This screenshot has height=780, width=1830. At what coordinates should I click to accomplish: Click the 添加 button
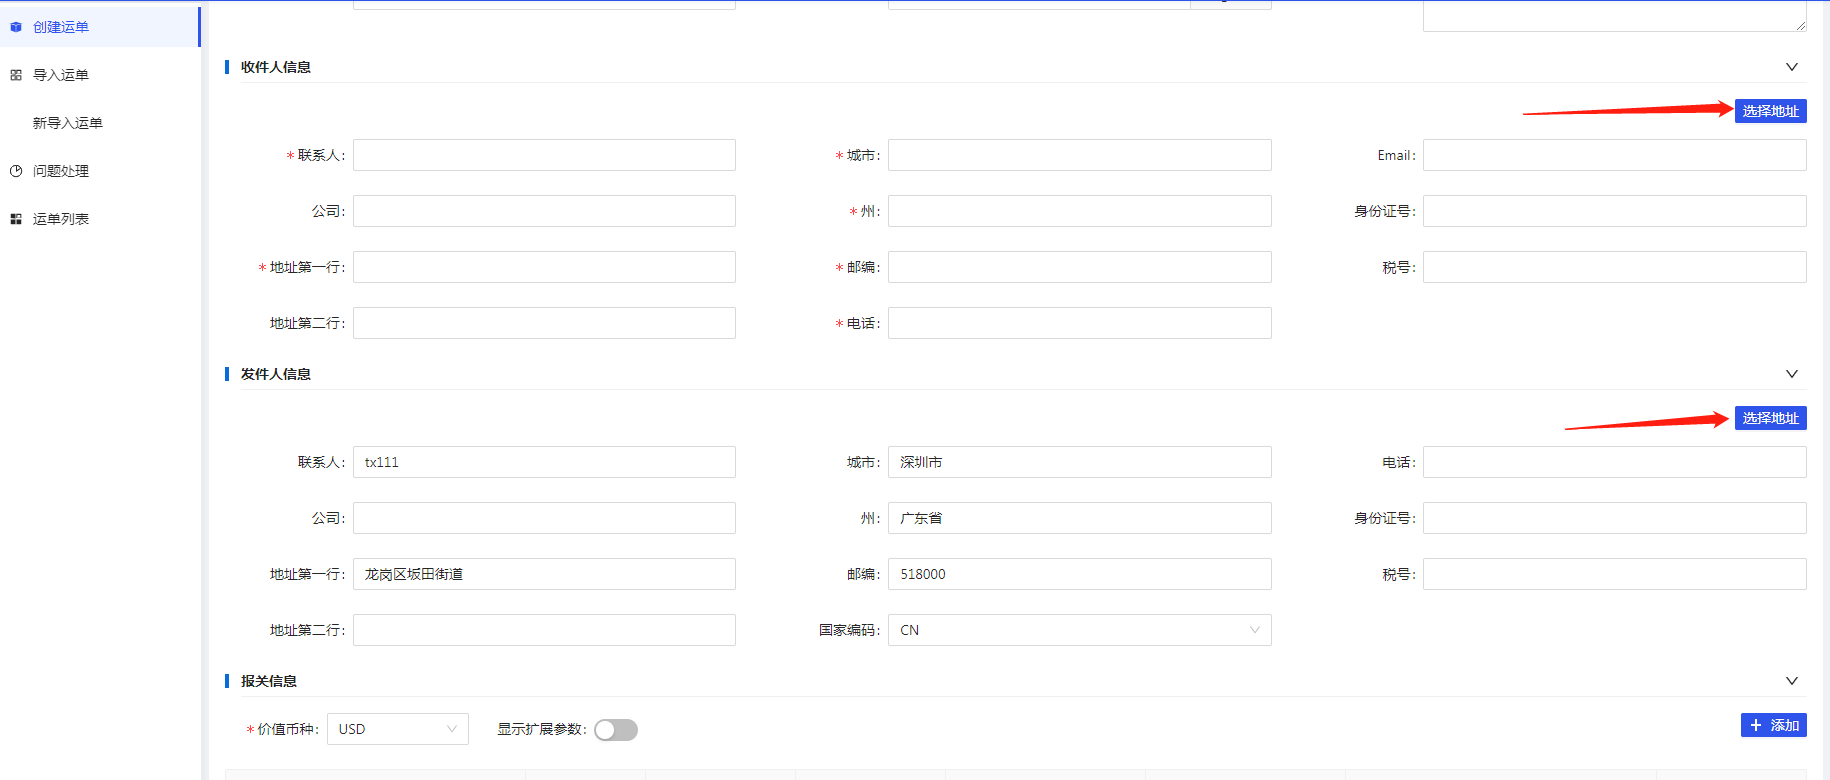(1774, 725)
